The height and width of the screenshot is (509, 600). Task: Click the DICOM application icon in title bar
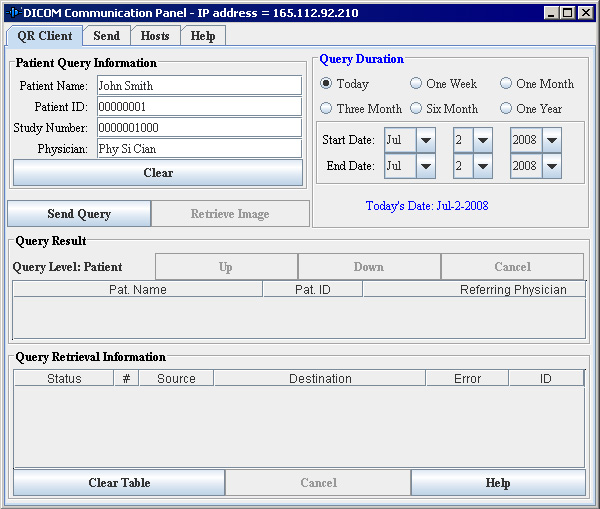(x=13, y=13)
